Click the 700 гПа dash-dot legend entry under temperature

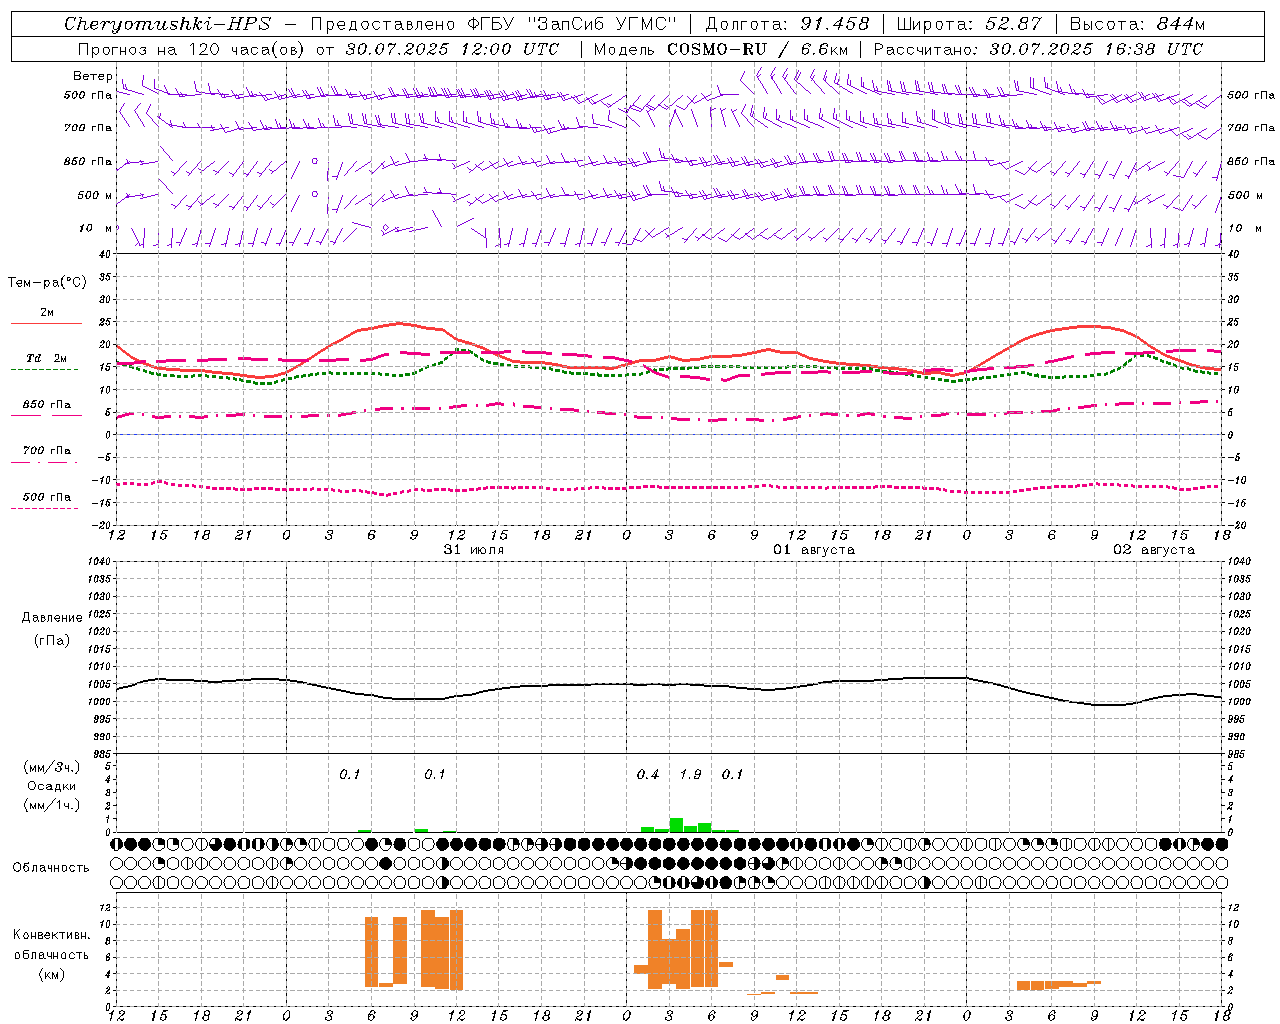(46, 451)
